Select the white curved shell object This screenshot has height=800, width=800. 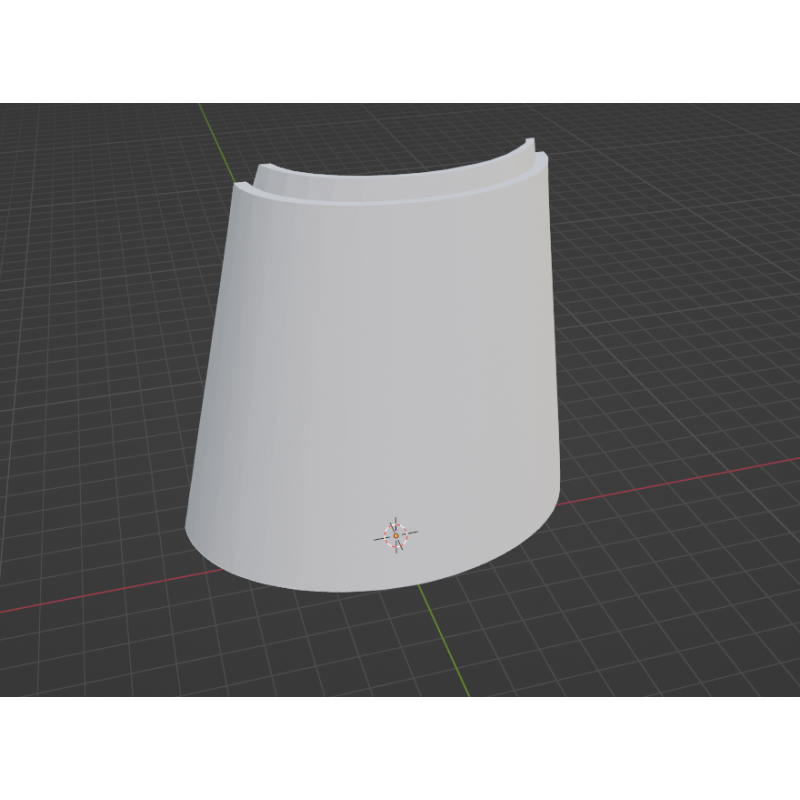coord(380,370)
